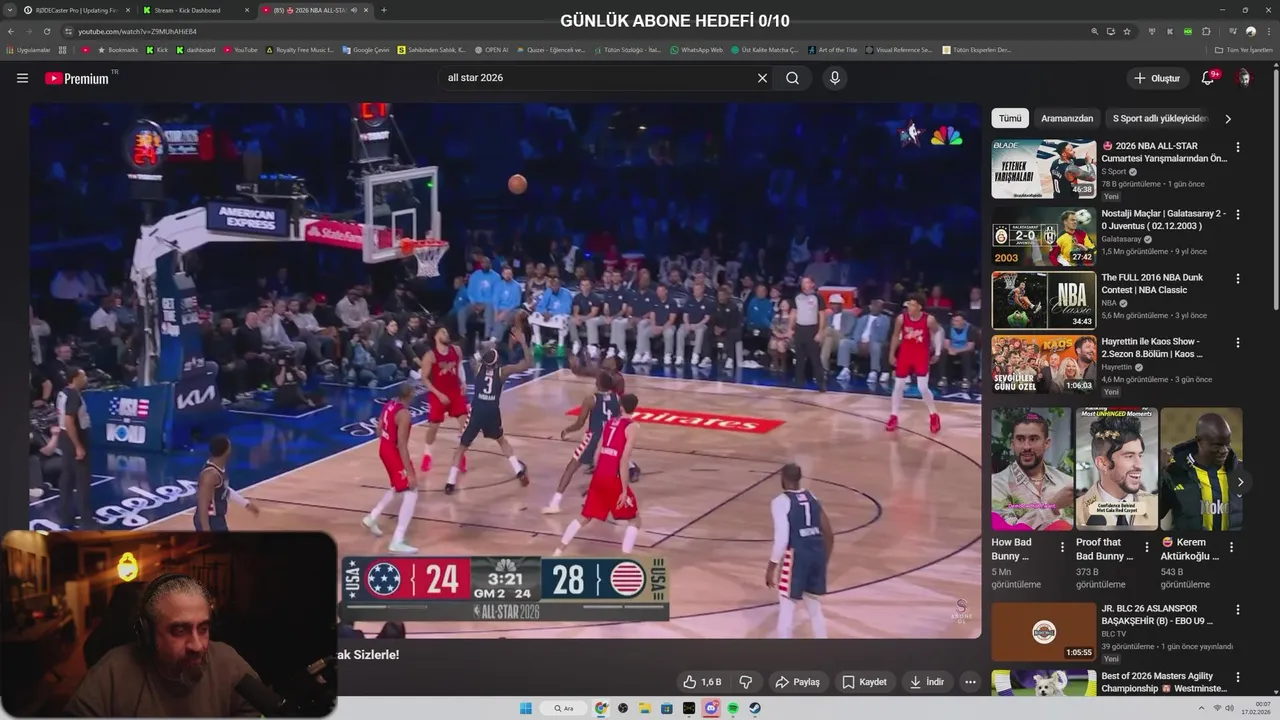This screenshot has width=1280, height=720.
Task: Open options for Proof that Bad Bunny short
Action: click(1147, 548)
